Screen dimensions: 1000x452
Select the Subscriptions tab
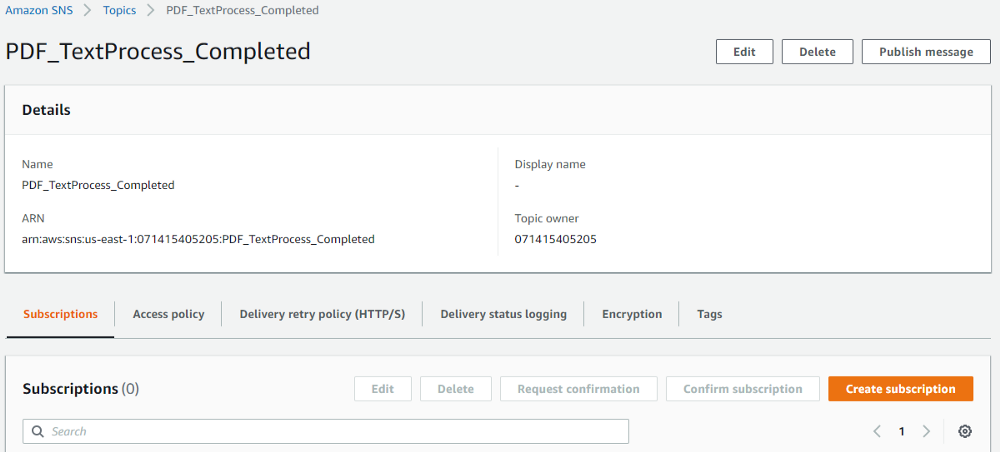click(60, 314)
